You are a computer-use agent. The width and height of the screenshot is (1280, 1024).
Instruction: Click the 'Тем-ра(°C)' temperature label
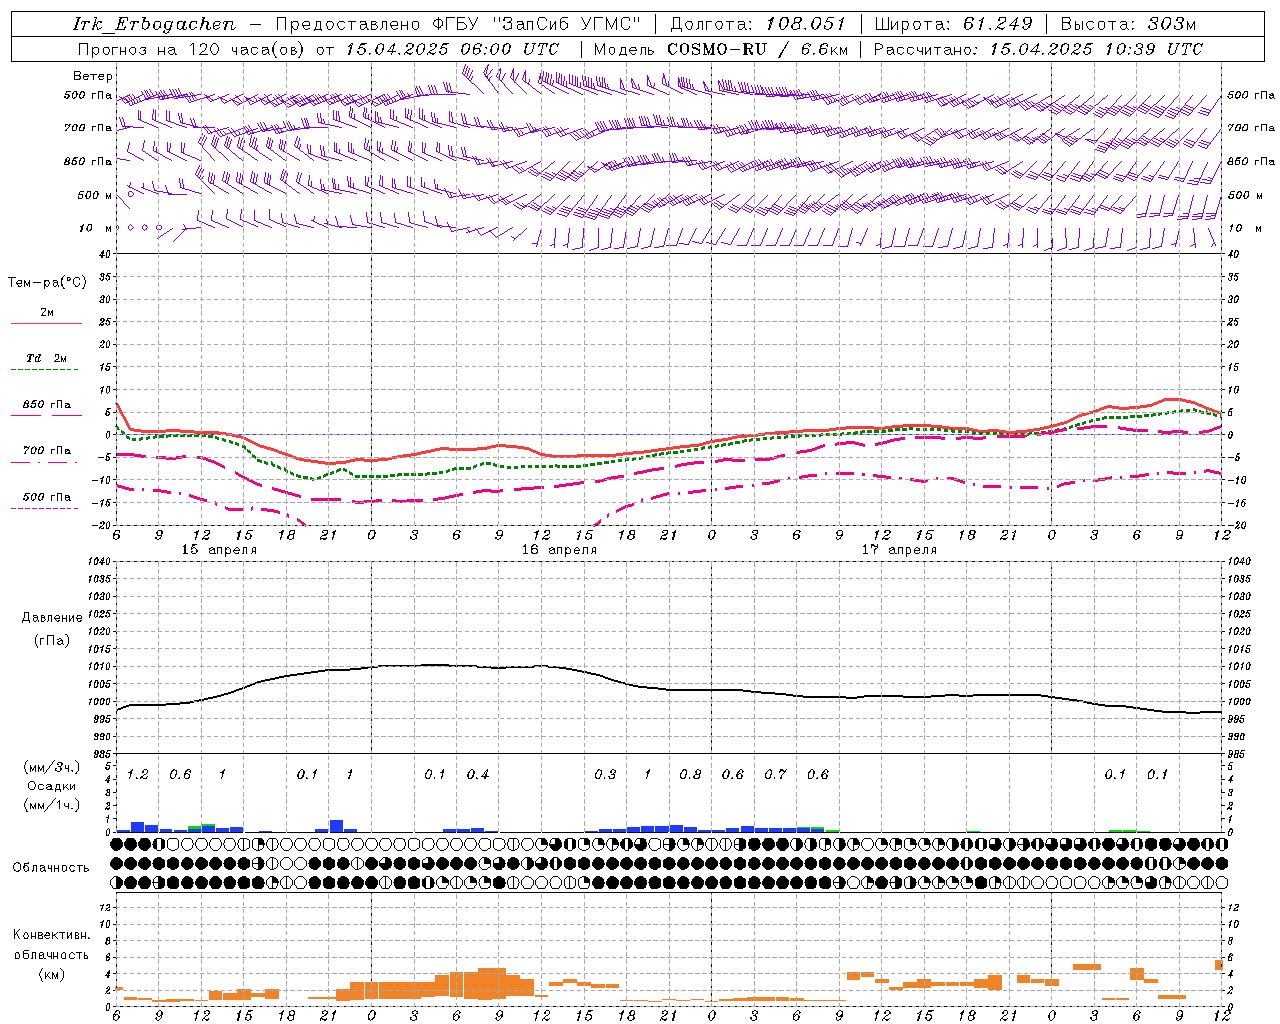pyautogui.click(x=47, y=283)
